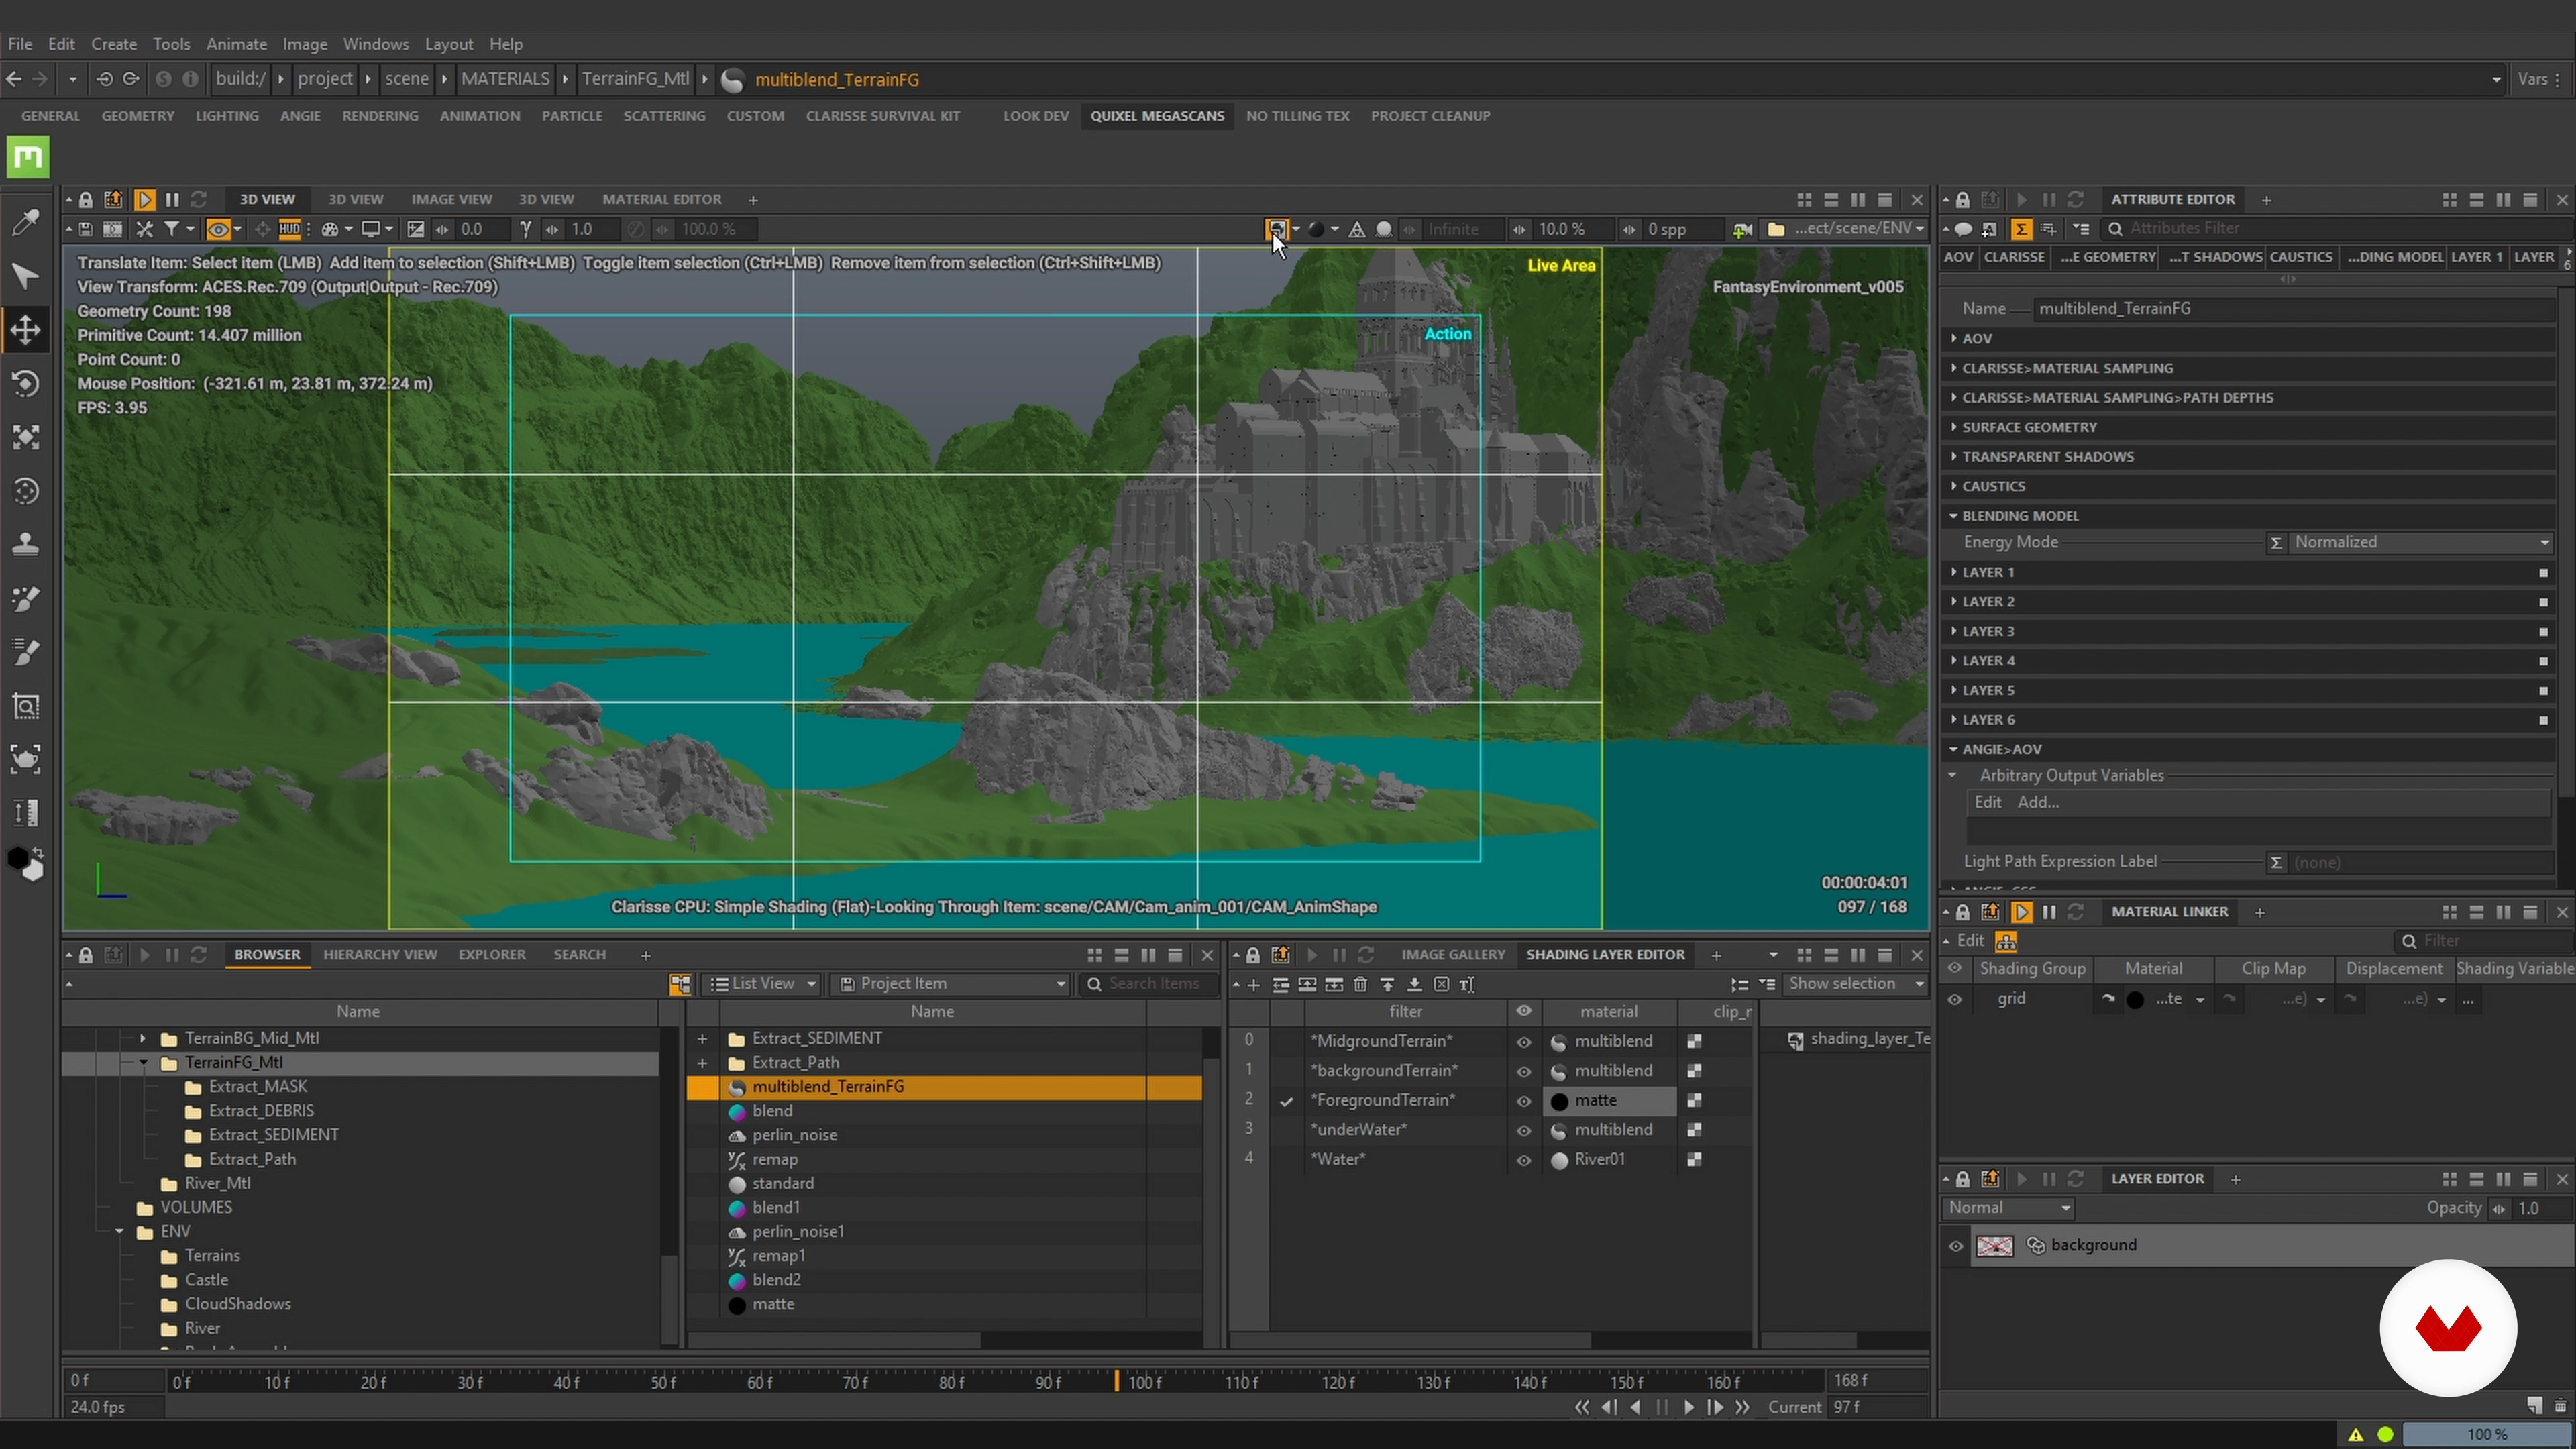Image resolution: width=2576 pixels, height=1449 pixels.
Task: Toggle the eye on grid row in Material Linker
Action: coord(1955,999)
